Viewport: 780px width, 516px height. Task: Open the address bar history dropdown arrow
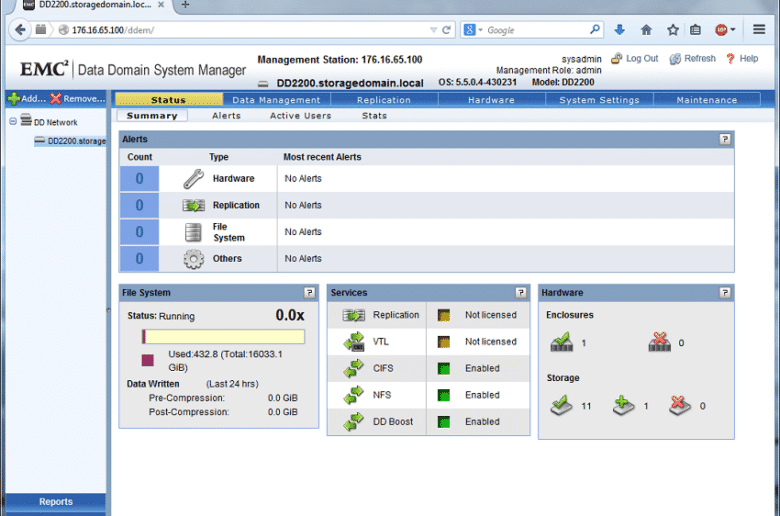[x=433, y=30]
